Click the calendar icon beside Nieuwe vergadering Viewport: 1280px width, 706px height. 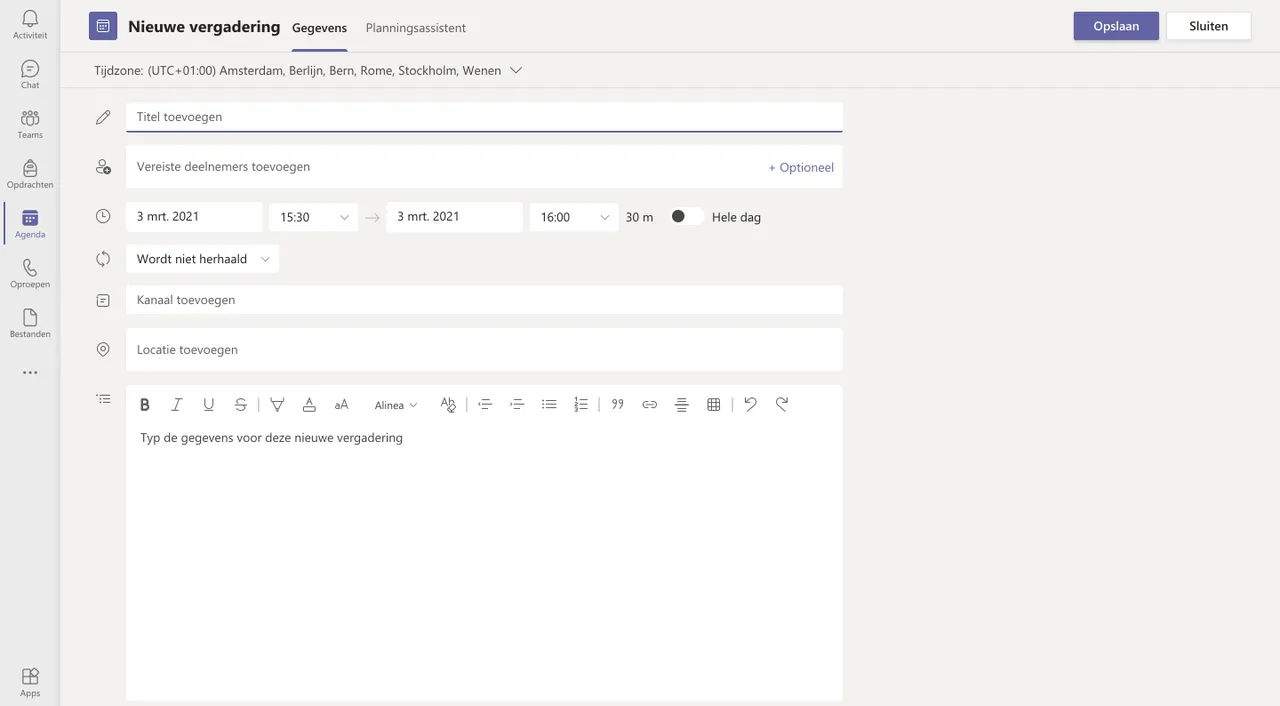(103, 26)
